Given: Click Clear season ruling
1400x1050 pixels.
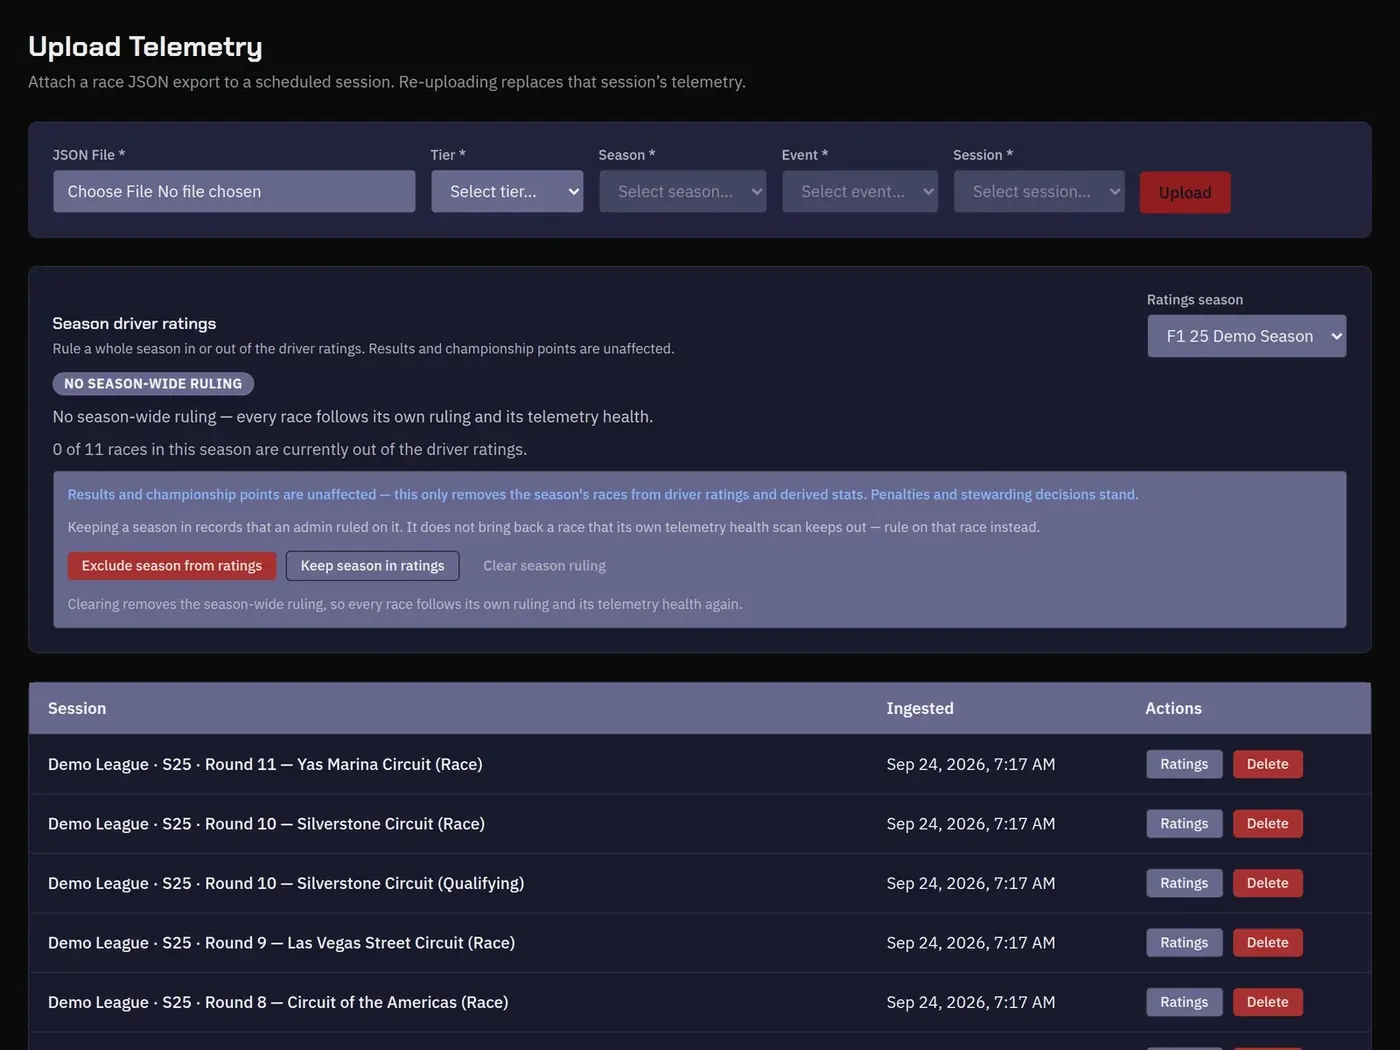Looking at the screenshot, I should point(545,566).
